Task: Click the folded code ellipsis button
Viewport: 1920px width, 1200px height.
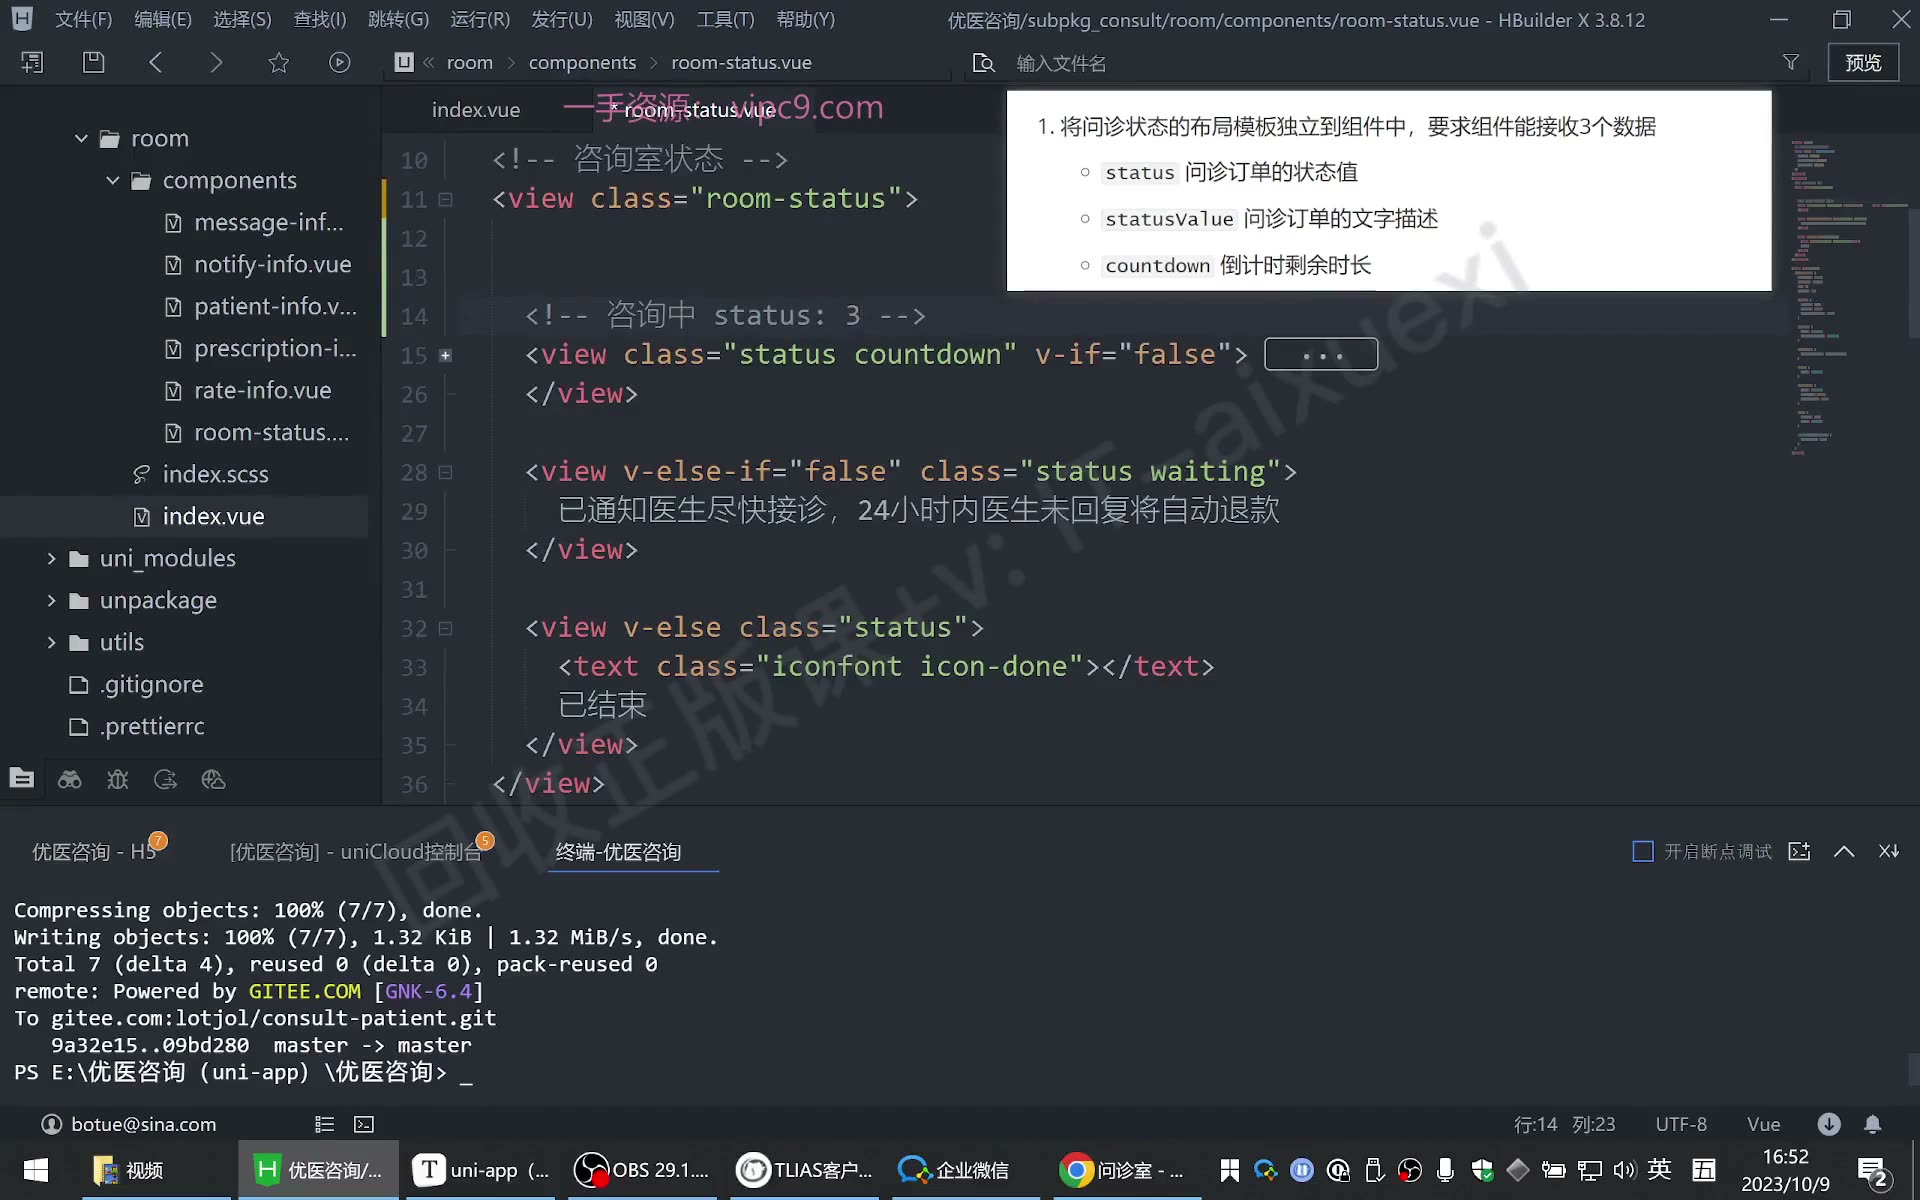Action: 1321,354
